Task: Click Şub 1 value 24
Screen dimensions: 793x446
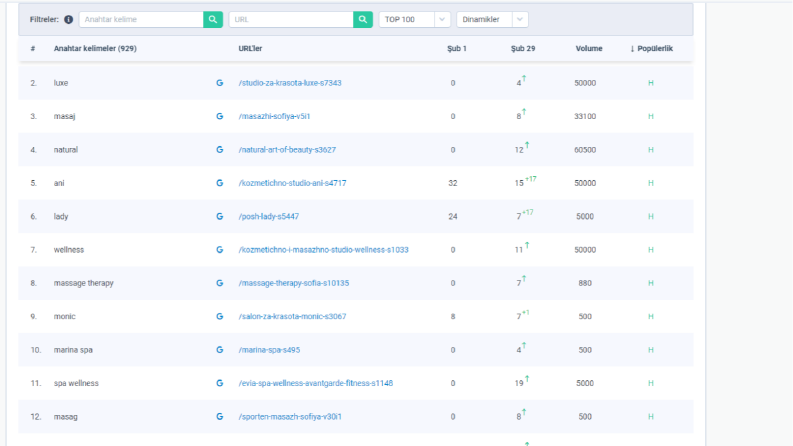Action: click(453, 216)
